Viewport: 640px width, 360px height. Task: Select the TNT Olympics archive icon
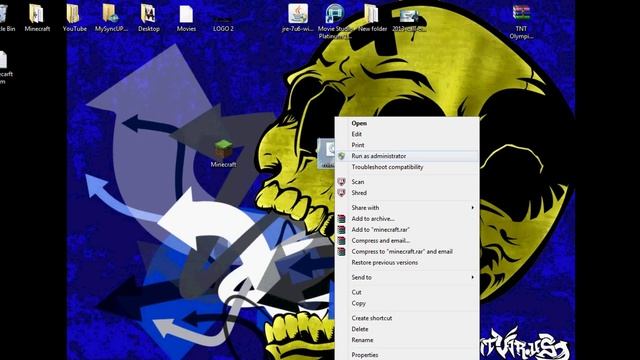[521, 13]
